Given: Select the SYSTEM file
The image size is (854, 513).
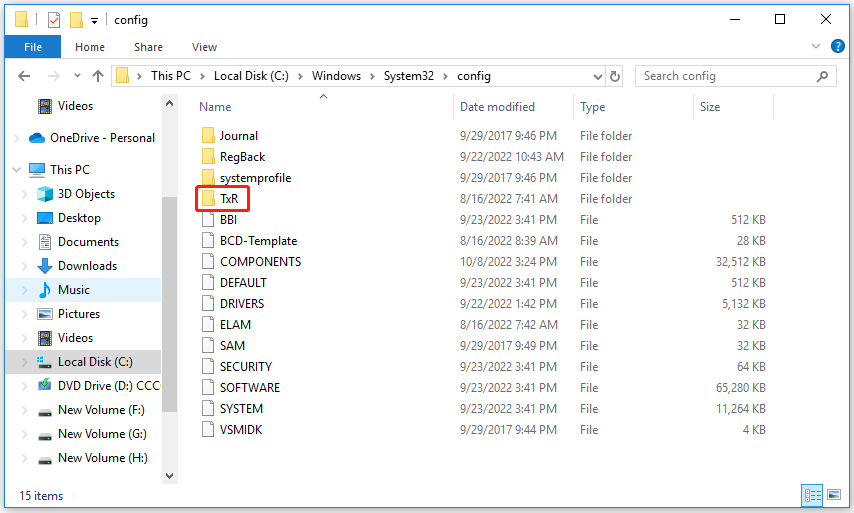Looking at the screenshot, I should pyautogui.click(x=241, y=409).
